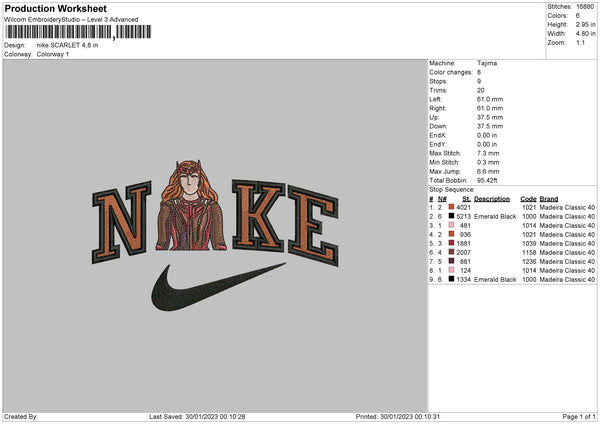Click the black swatch in stop row 2
Viewport: 600px width, 424px height.
point(452,216)
